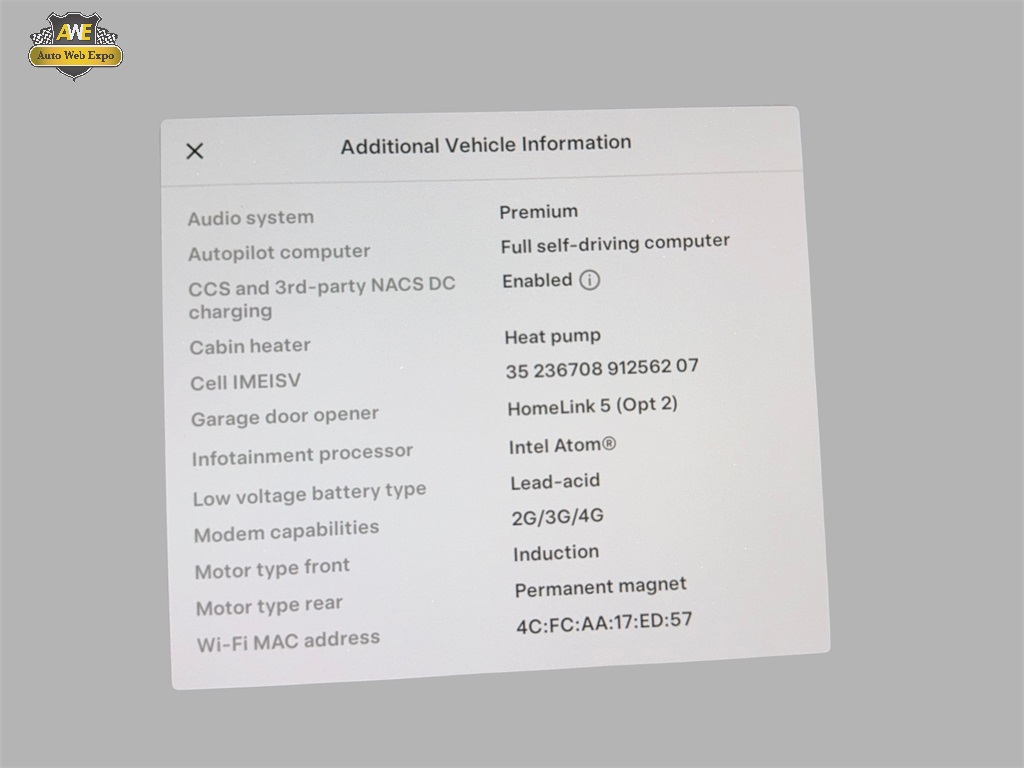The height and width of the screenshot is (768, 1024).
Task: Select the Motor type front label
Action: coord(272,570)
